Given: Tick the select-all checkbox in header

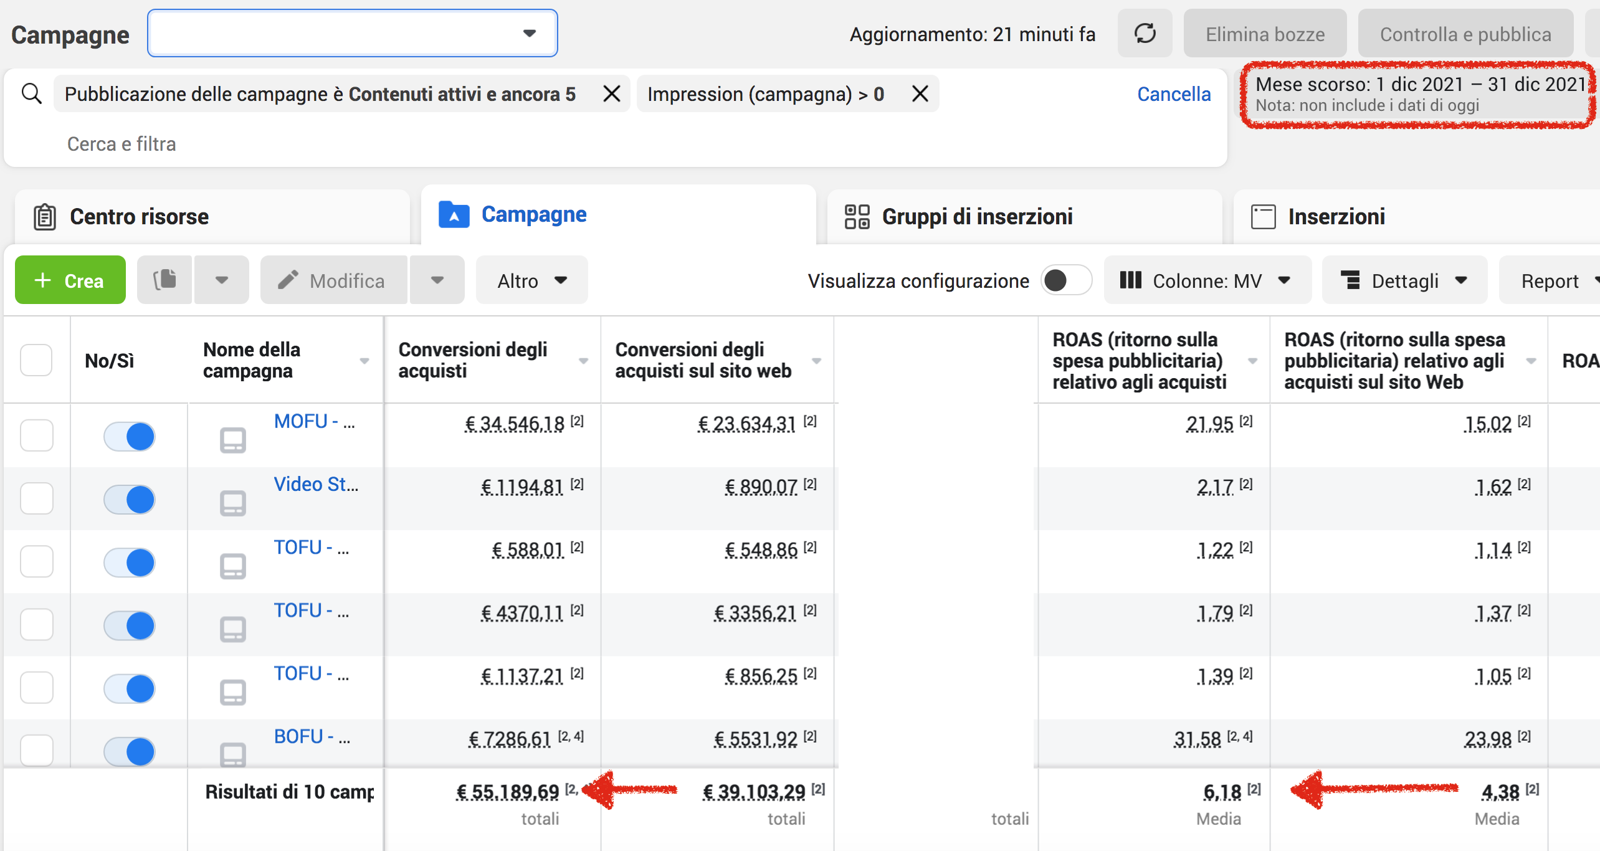Looking at the screenshot, I should click(x=37, y=360).
